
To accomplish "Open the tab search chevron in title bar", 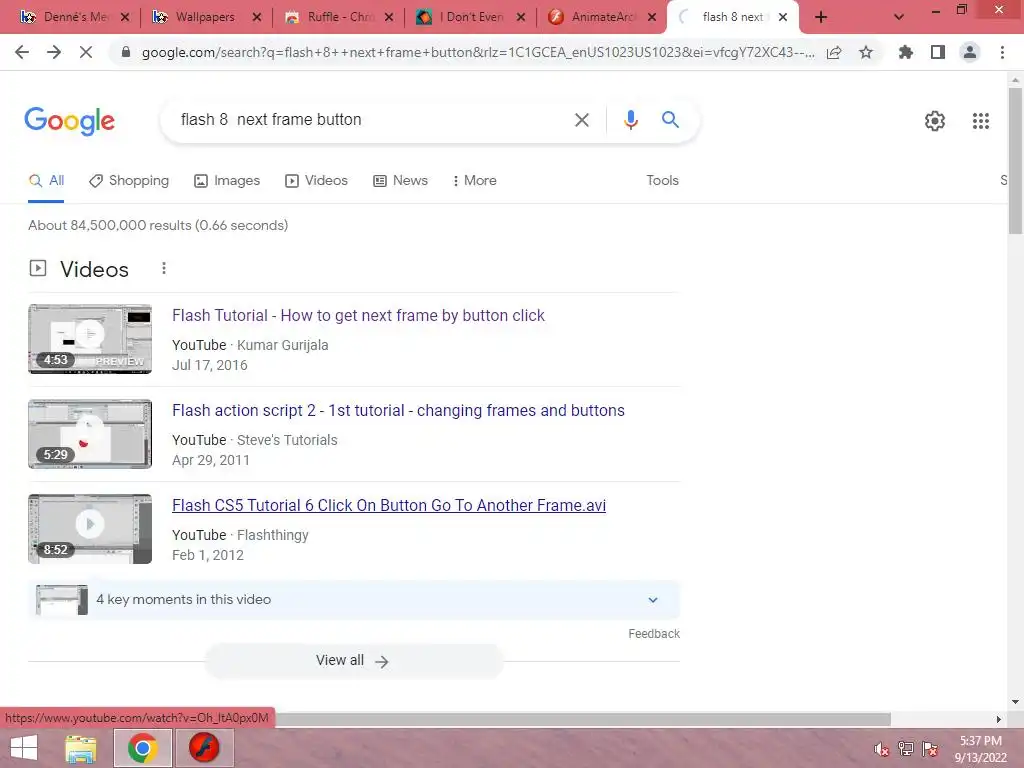I will pyautogui.click(x=899, y=18).
